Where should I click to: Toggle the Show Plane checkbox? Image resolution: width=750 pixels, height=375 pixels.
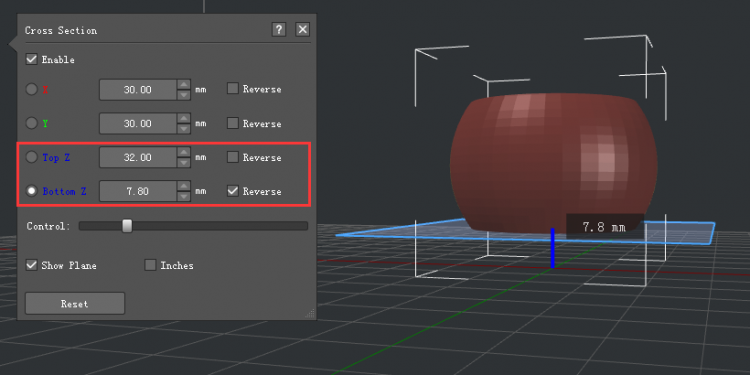click(x=32, y=265)
